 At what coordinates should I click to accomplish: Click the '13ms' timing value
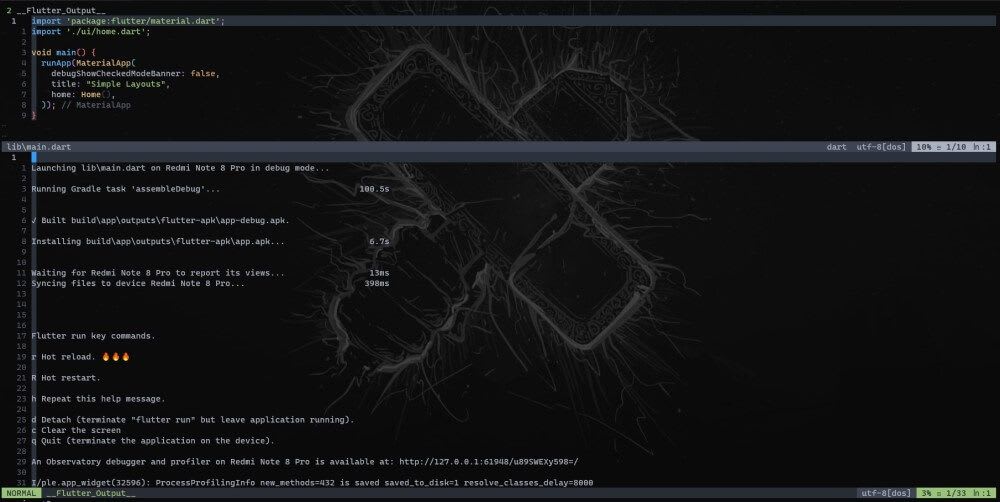coord(379,272)
